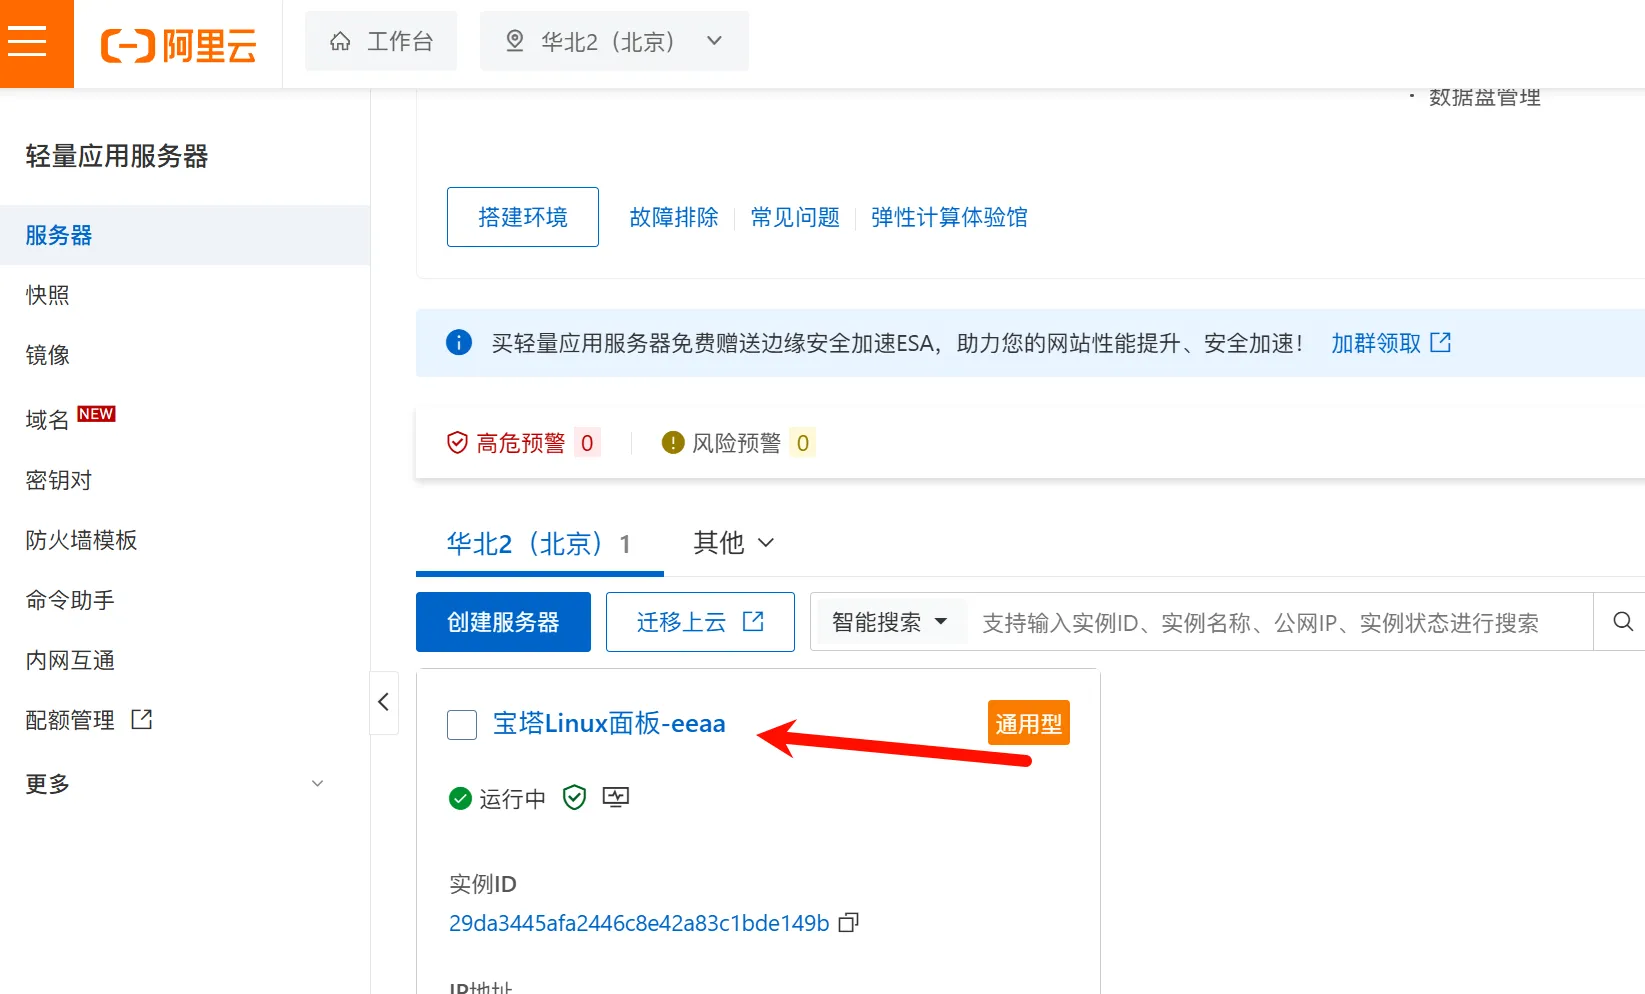Click the high-risk alert shield icon
Screen dimensions: 1645x994
(x=457, y=443)
